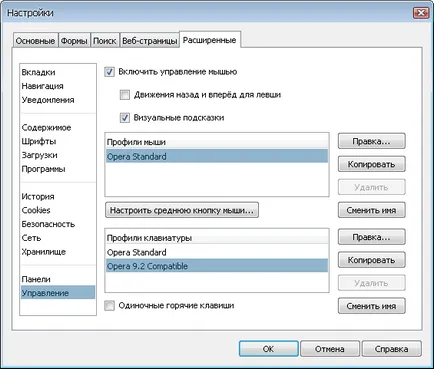Open Навигация section in sidebar
Viewport: 434px width, 369px height.
point(58,86)
